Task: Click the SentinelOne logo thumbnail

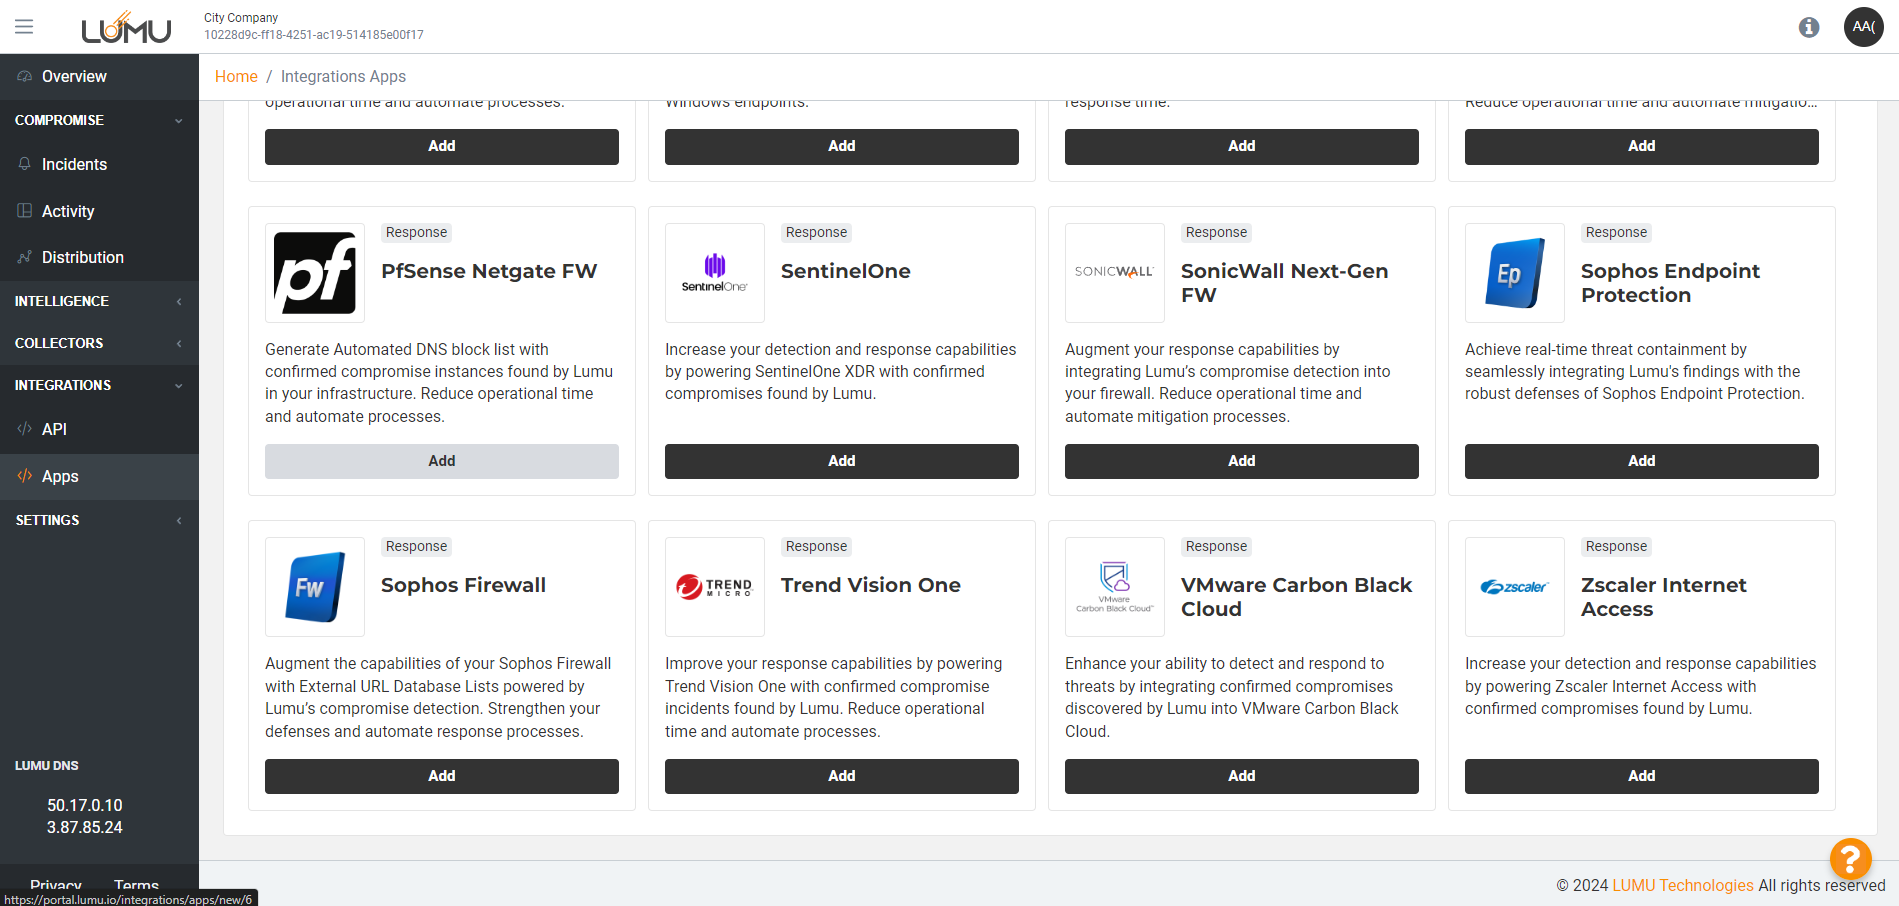Action: 715,273
